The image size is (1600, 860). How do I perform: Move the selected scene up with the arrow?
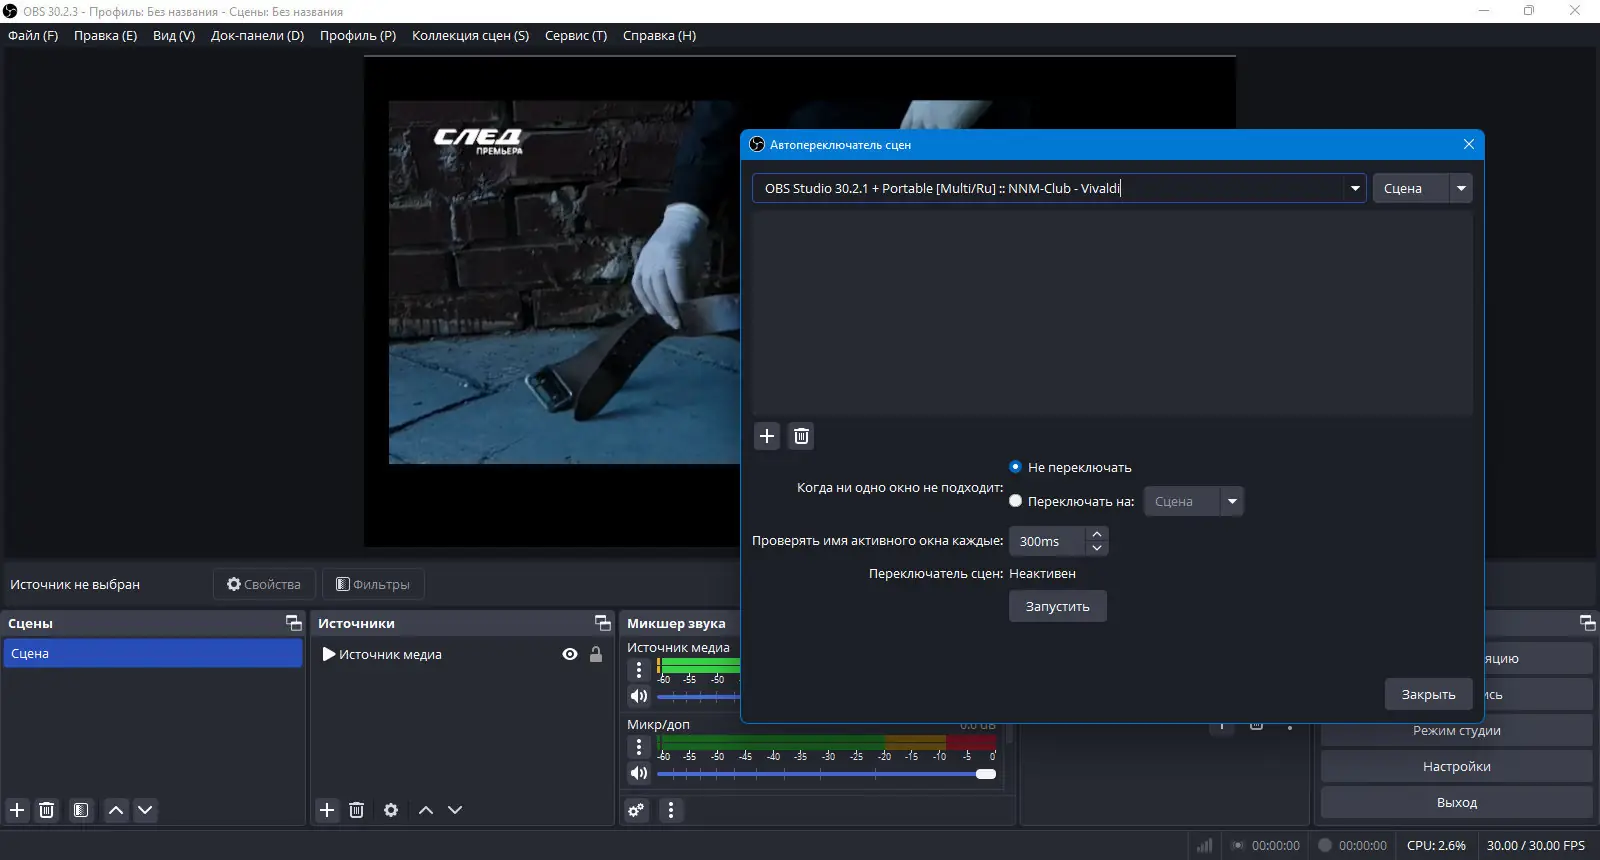[x=116, y=810]
